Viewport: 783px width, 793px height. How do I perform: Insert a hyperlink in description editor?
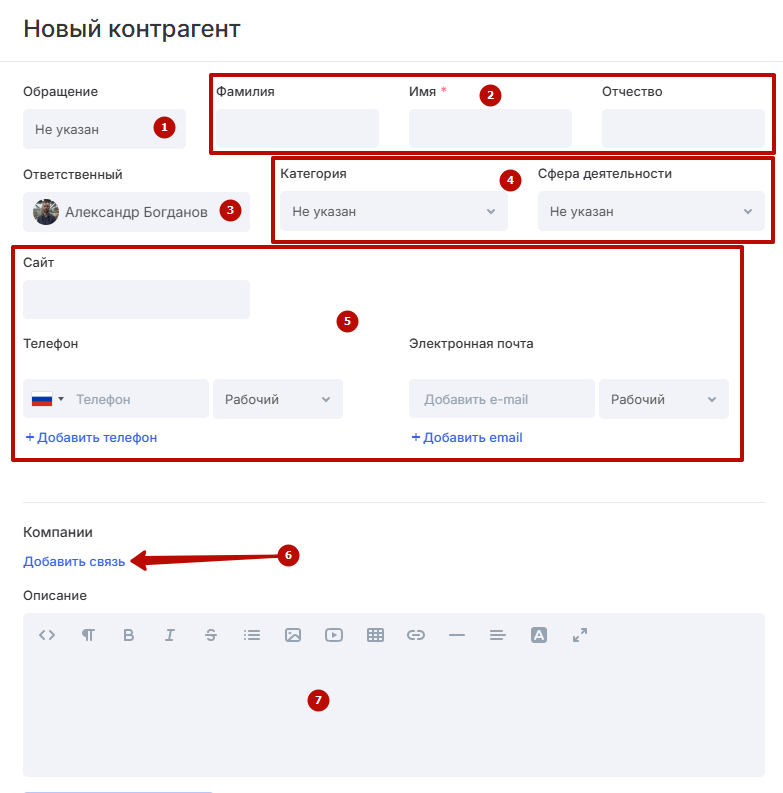click(x=416, y=635)
